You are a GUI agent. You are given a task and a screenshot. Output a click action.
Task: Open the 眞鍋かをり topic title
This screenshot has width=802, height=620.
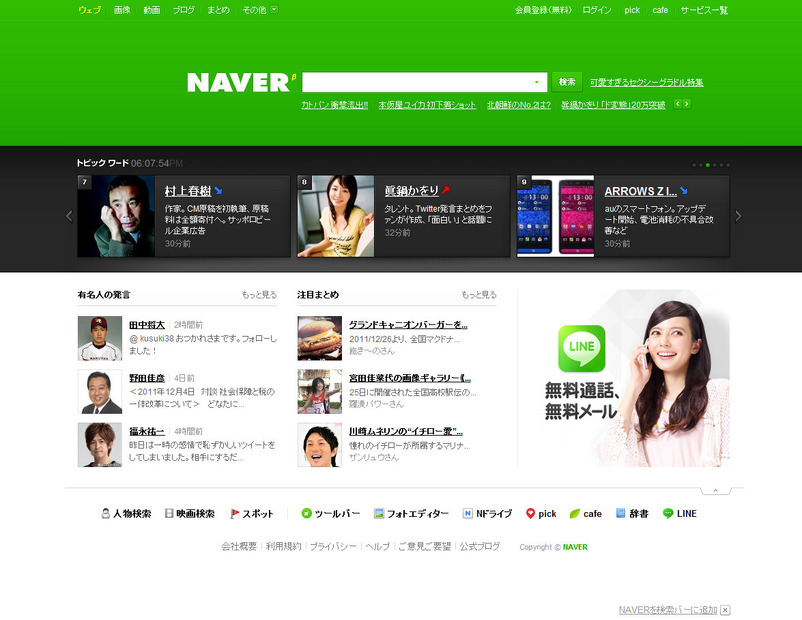412,191
